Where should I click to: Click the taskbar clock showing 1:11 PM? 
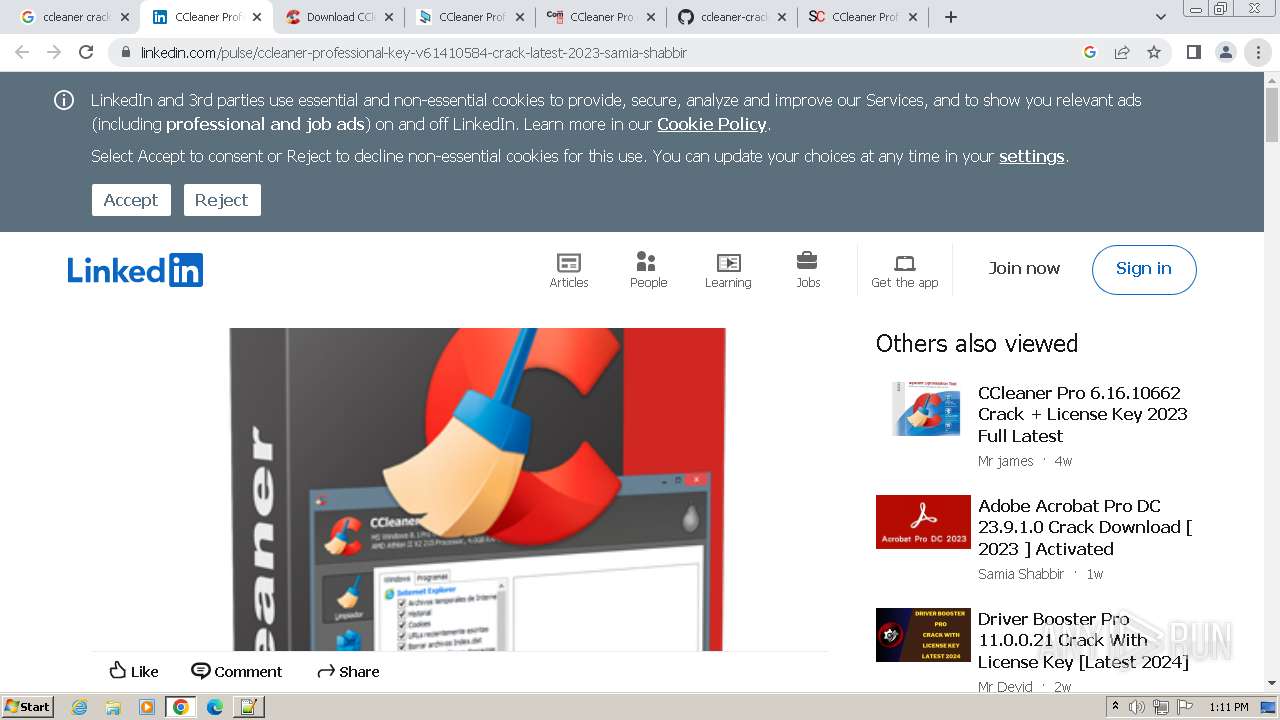(1228, 707)
